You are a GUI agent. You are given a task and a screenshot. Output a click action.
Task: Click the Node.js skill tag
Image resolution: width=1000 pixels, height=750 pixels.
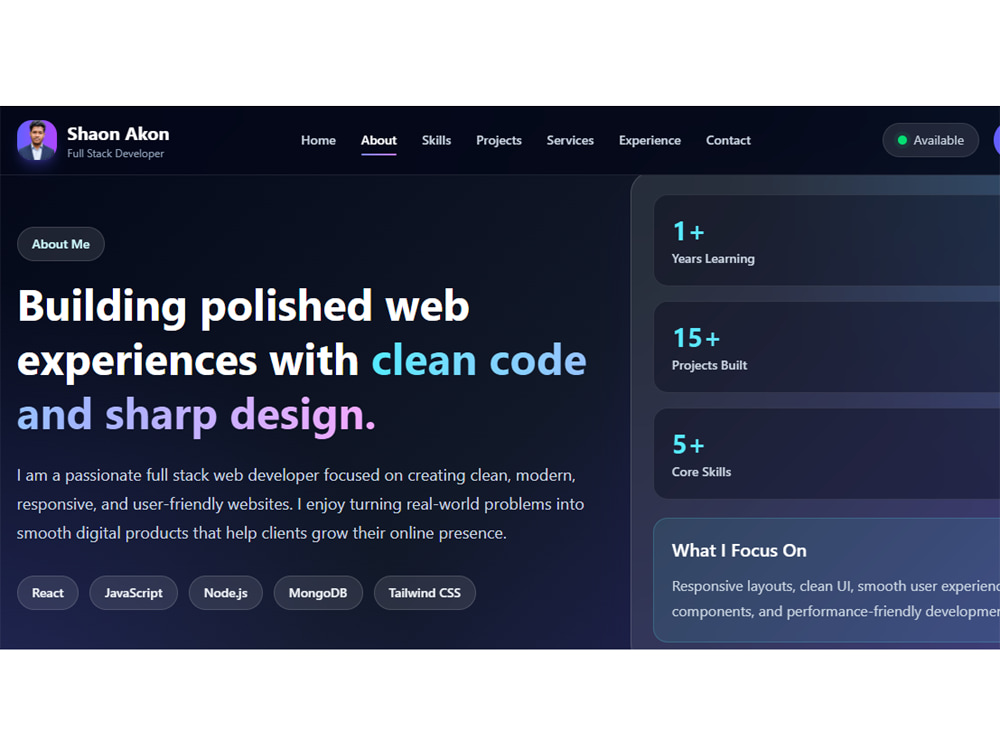point(226,593)
